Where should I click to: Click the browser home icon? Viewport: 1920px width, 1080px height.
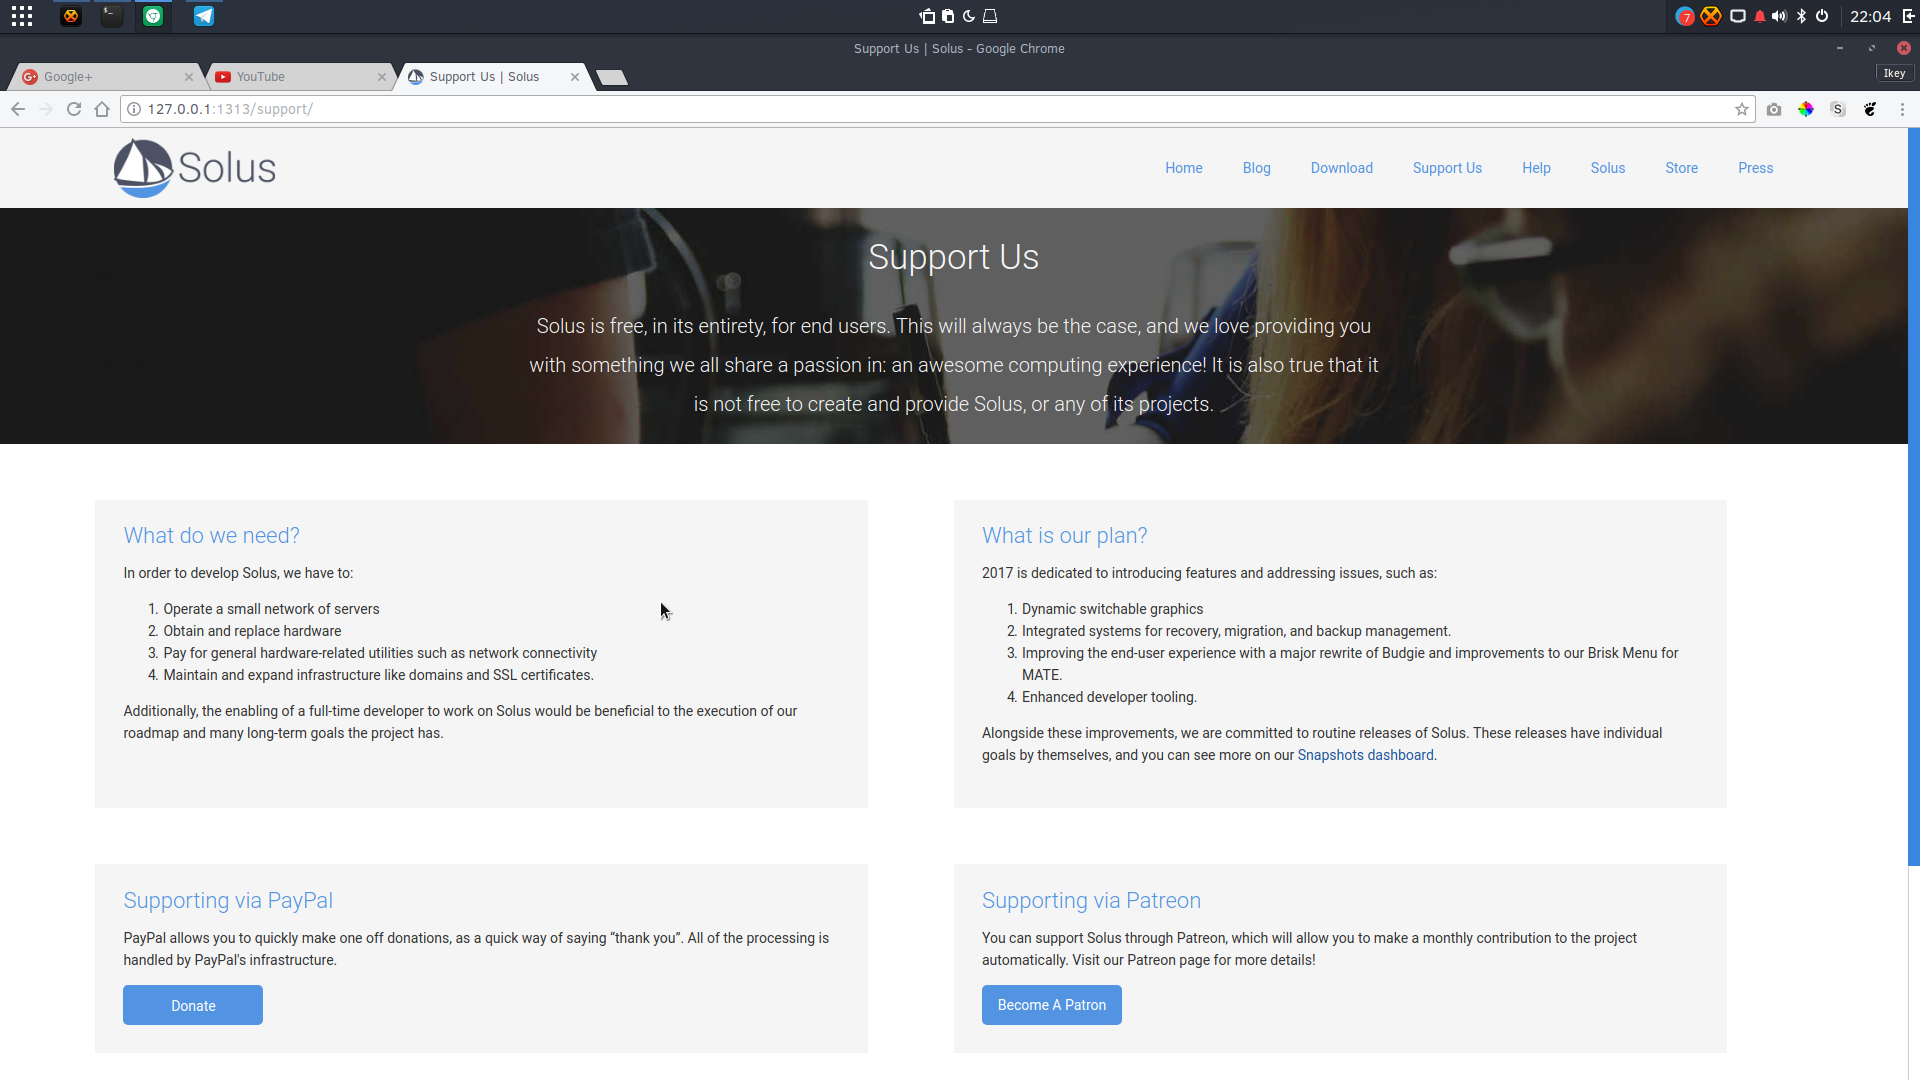coord(102,109)
